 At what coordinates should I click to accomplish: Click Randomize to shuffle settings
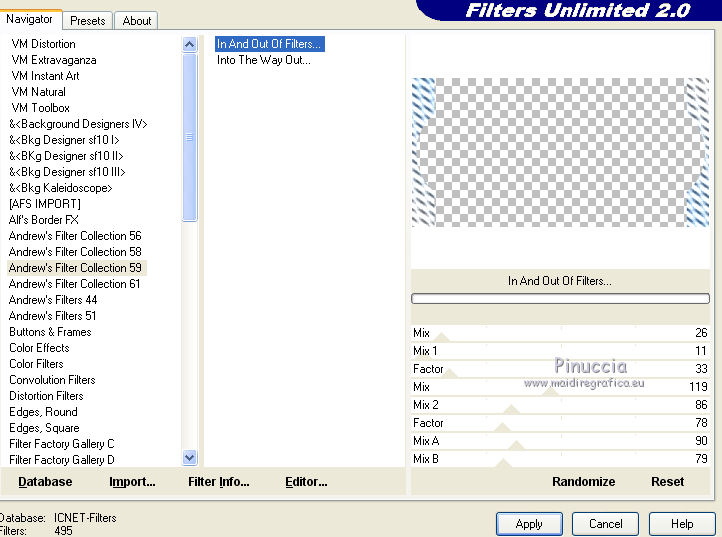[583, 482]
